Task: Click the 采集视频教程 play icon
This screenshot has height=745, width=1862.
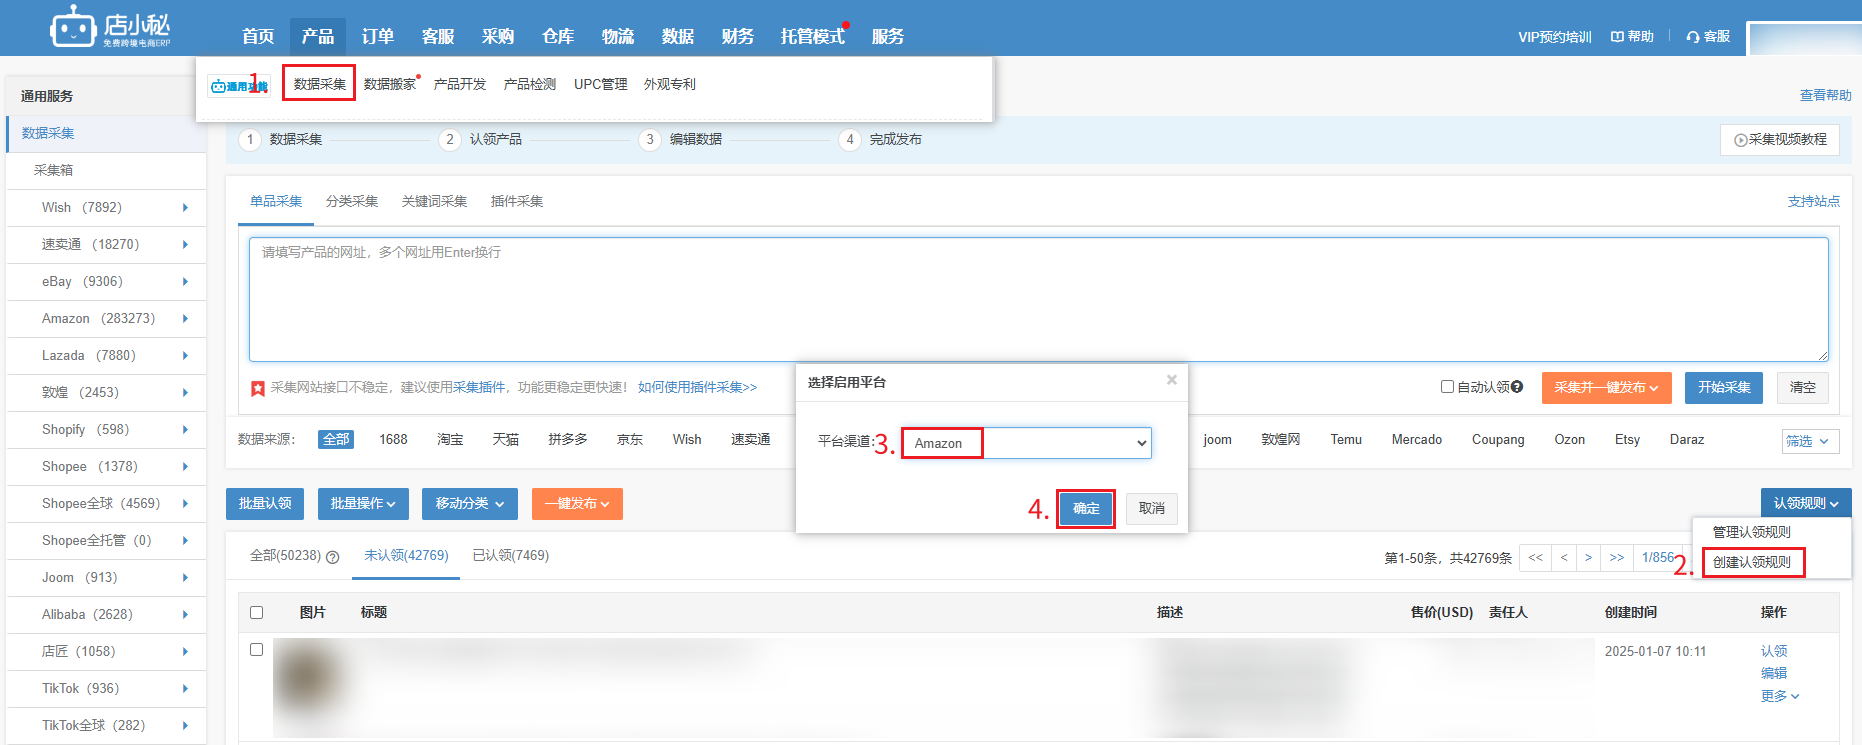Action: tap(1741, 140)
